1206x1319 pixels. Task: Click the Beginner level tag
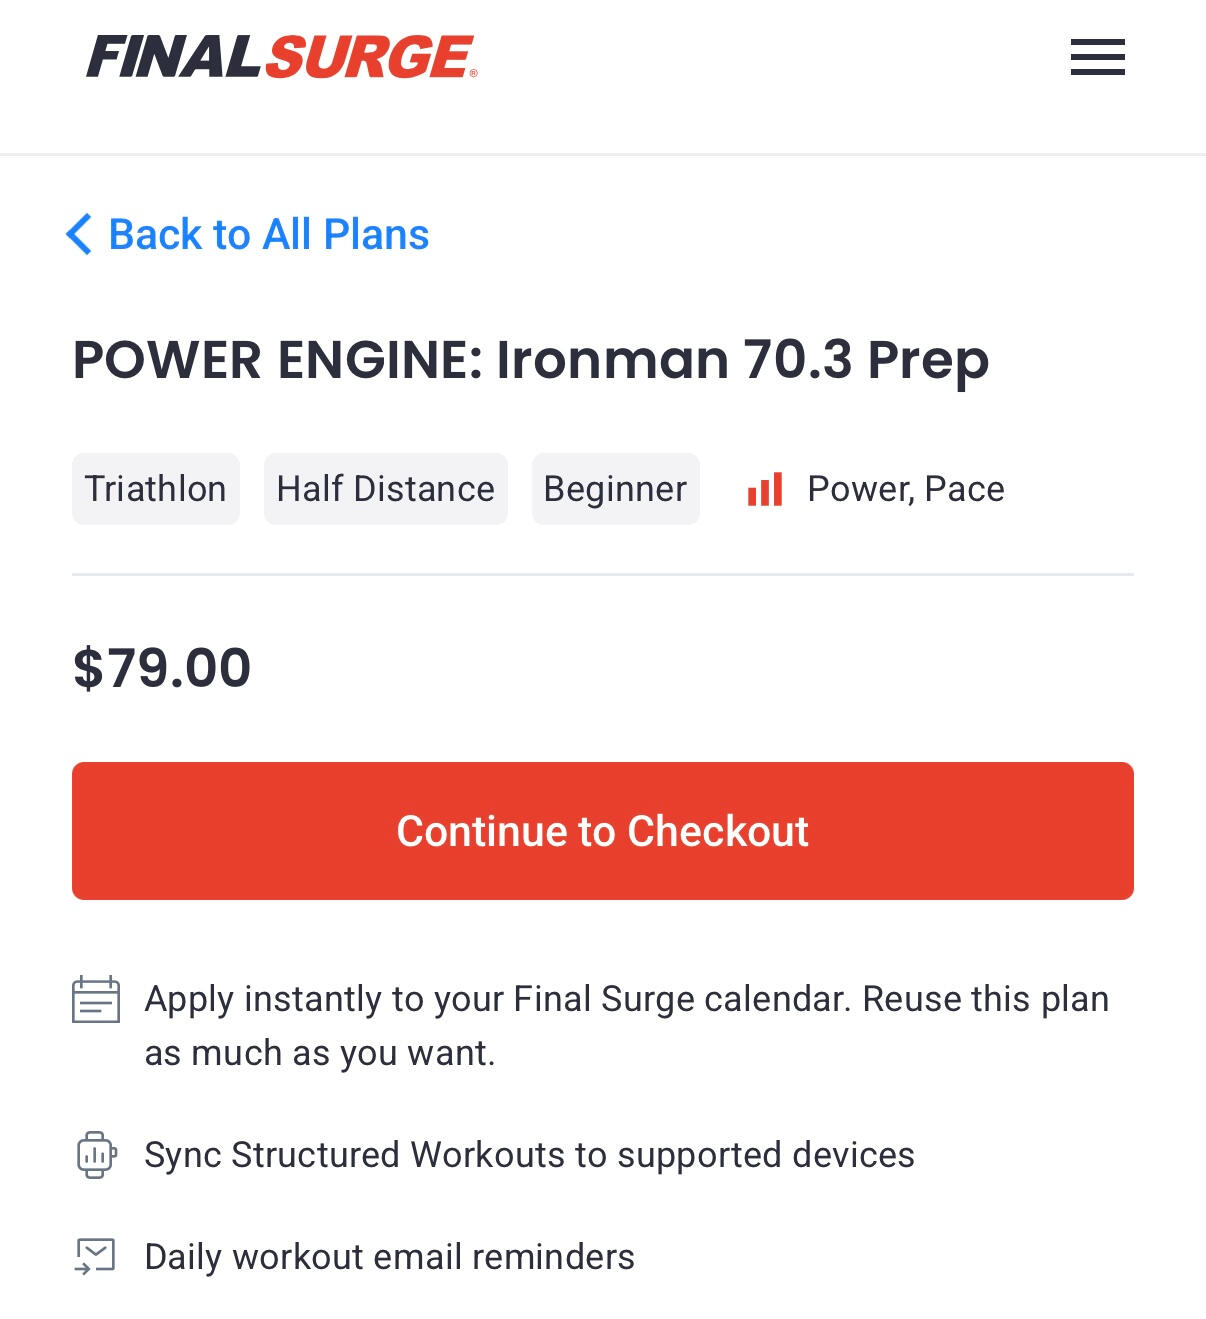point(615,489)
